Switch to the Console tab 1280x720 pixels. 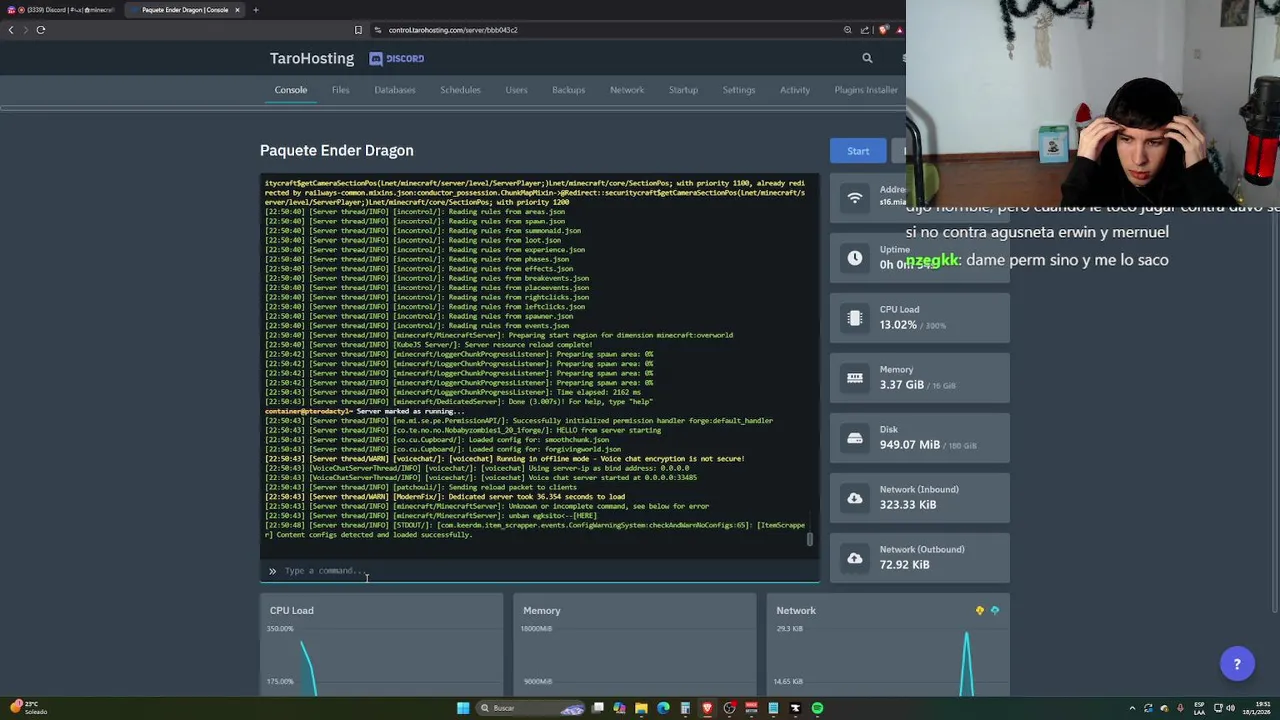click(x=291, y=90)
